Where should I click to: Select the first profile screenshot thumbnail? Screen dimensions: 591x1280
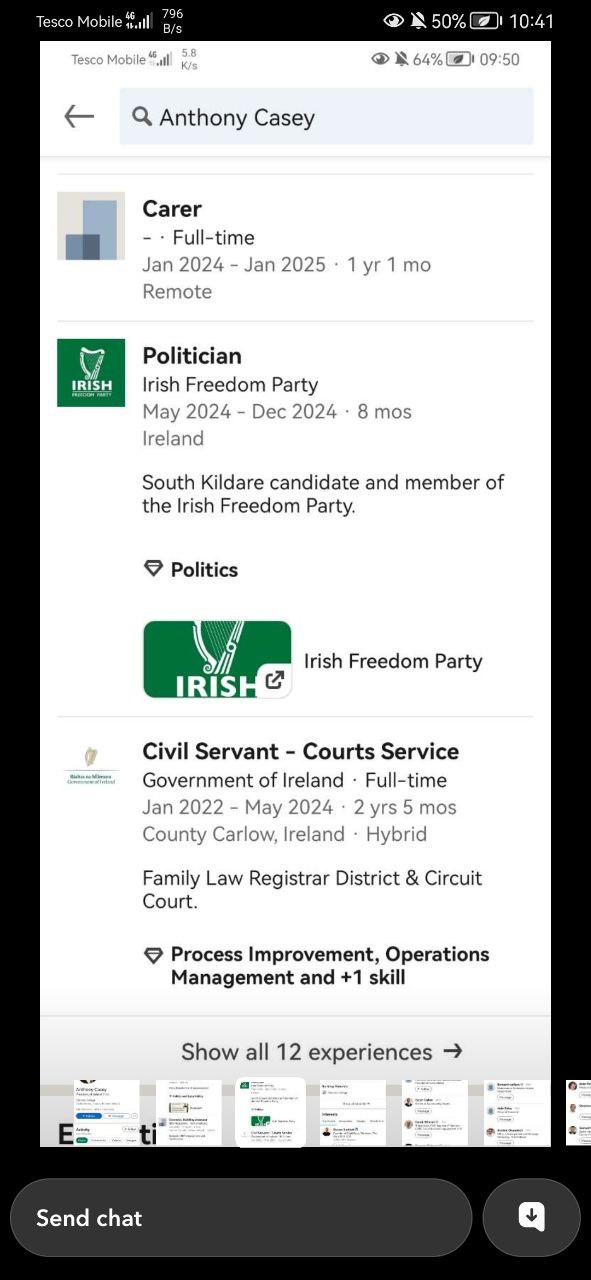[107, 1112]
